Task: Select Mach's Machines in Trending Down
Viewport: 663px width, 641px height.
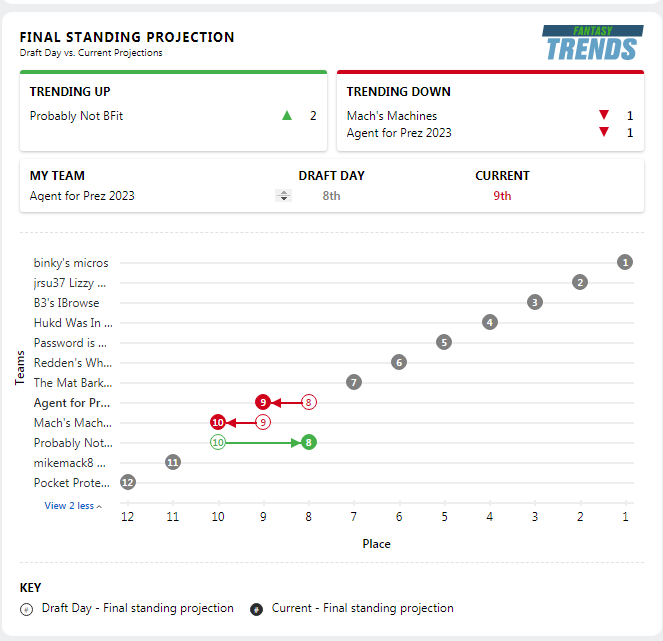Action: [x=392, y=116]
